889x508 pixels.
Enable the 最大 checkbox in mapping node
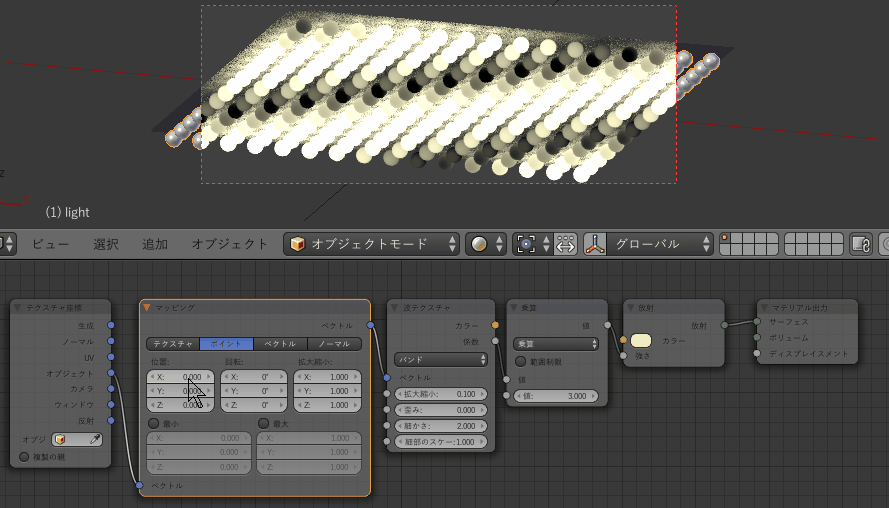[263, 424]
